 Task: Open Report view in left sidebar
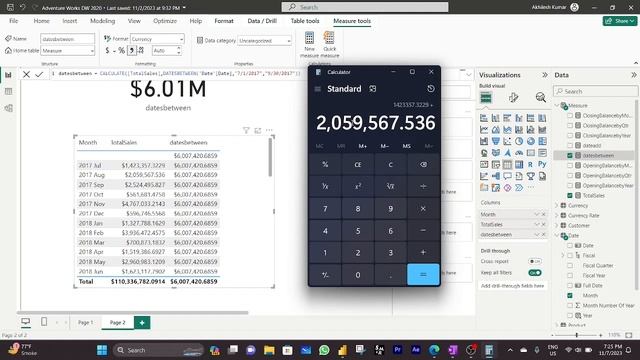[x=8, y=75]
